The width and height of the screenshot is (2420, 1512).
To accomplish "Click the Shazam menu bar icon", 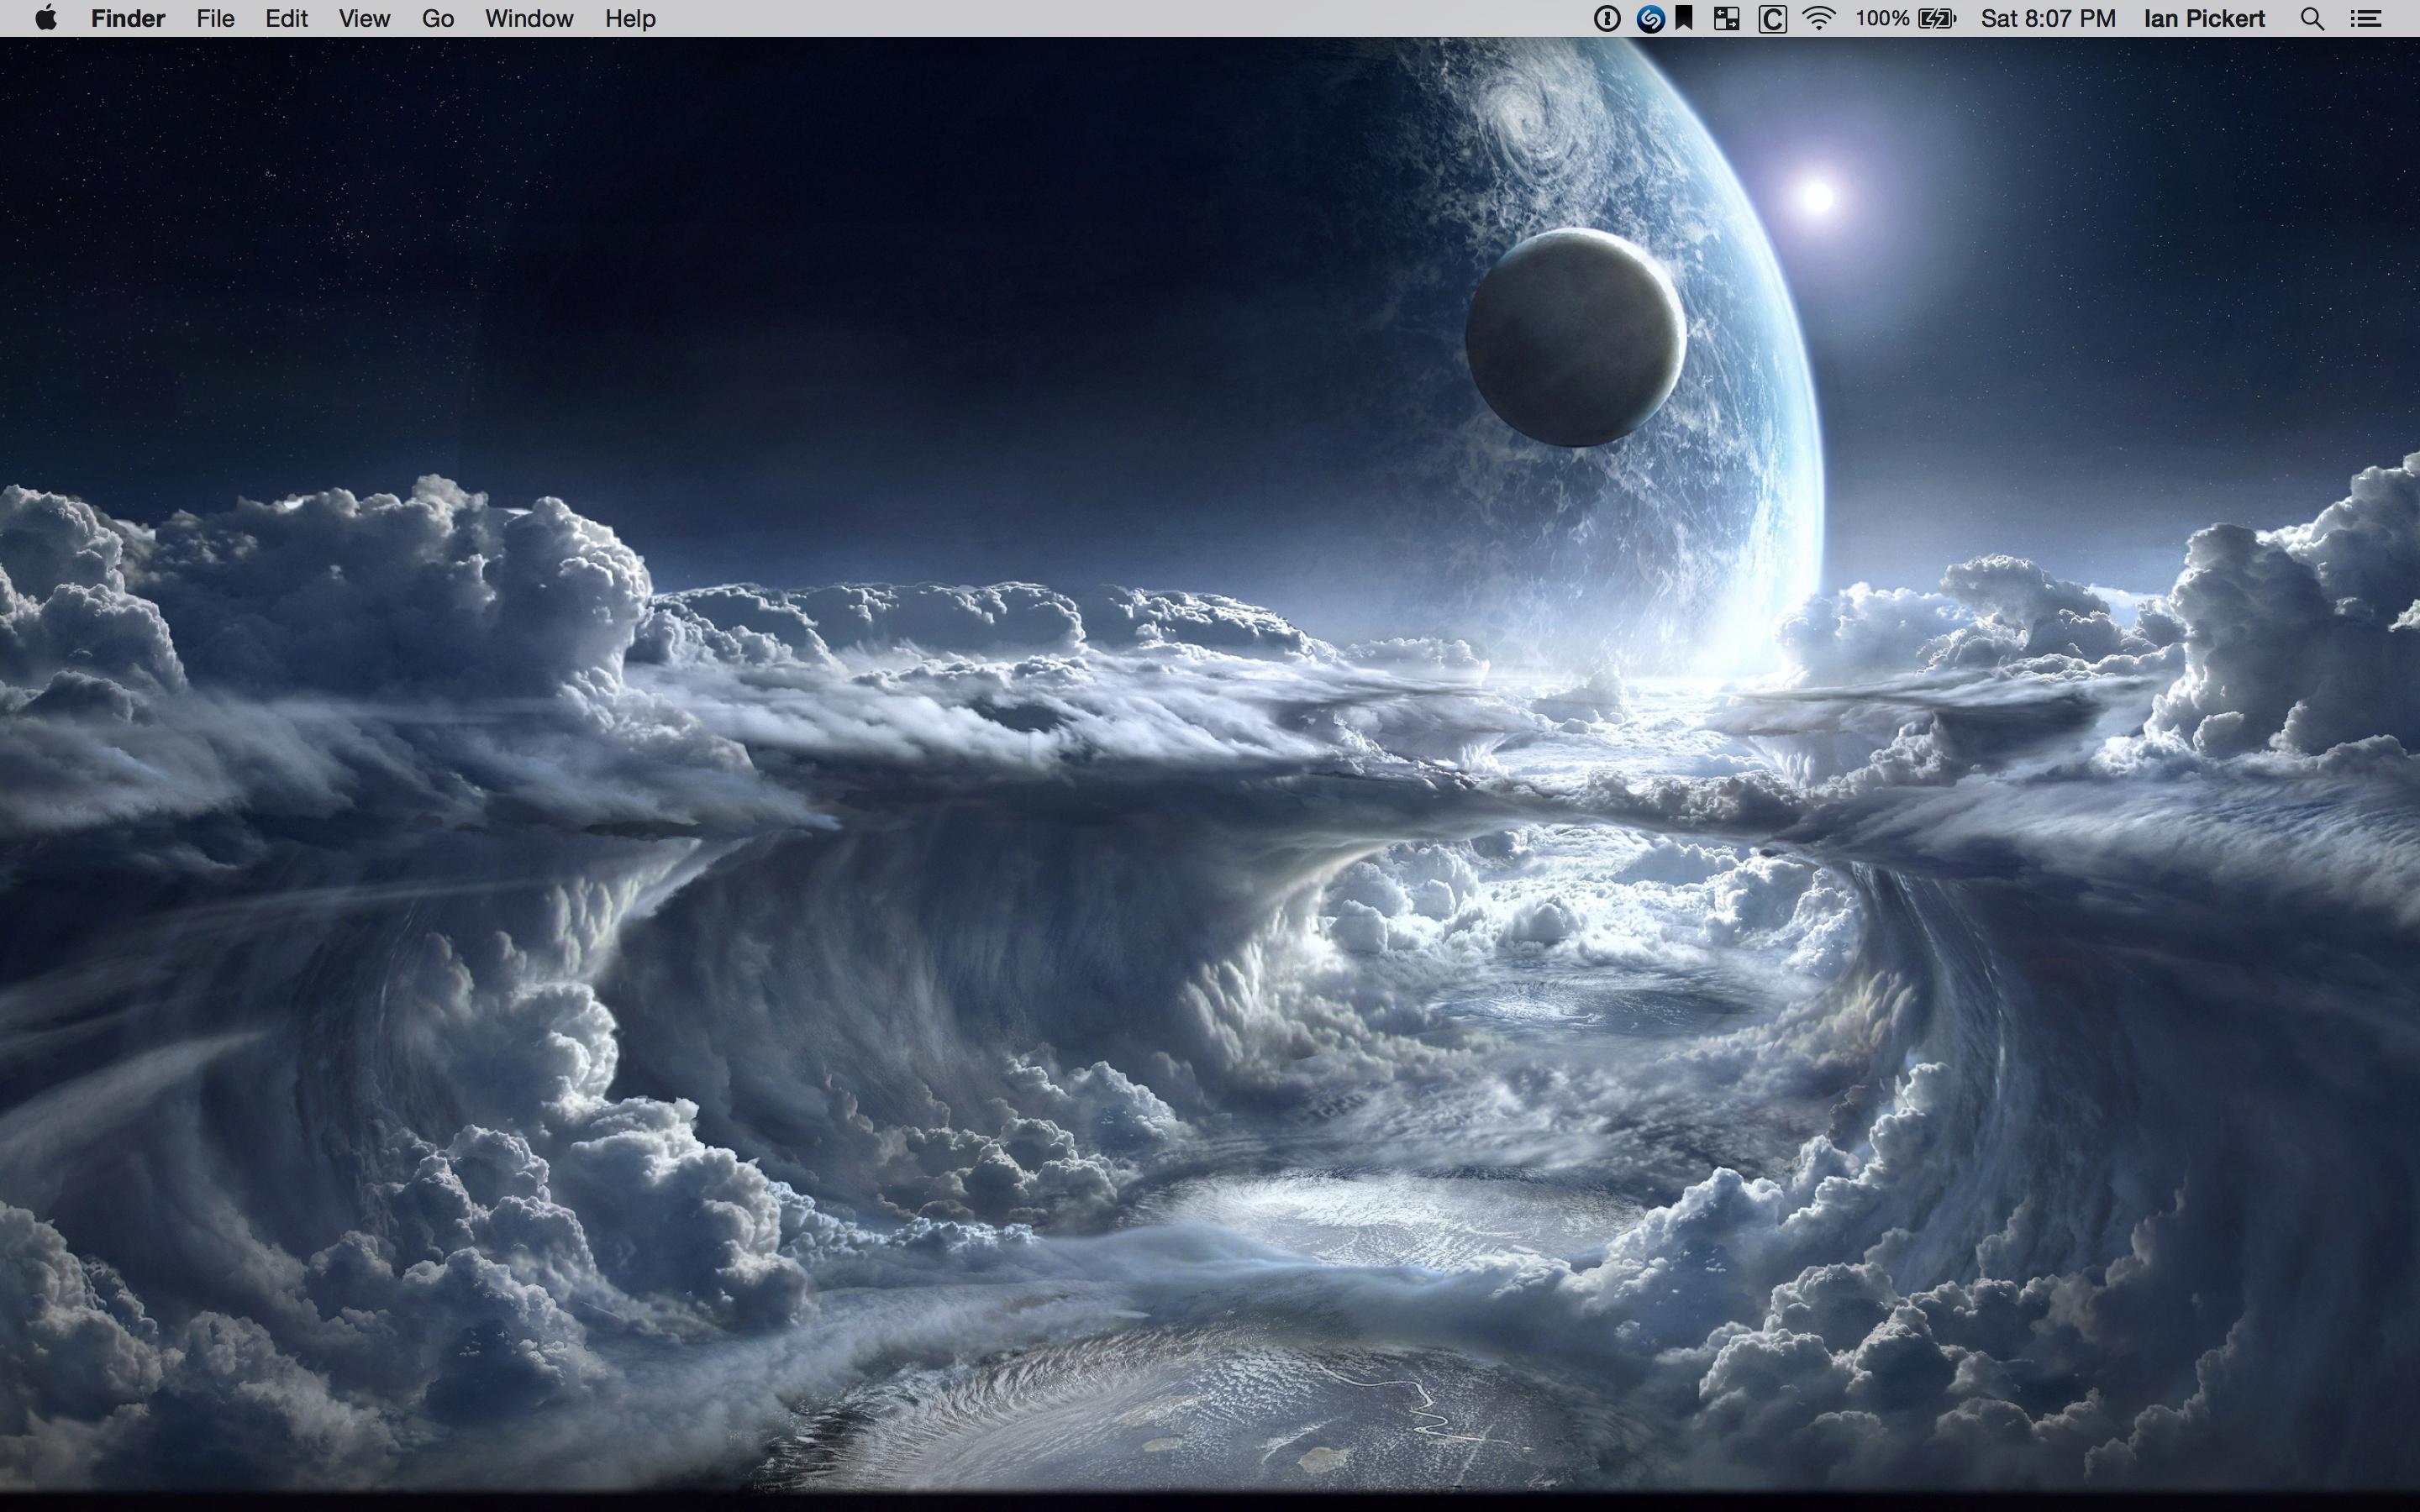I will (1650, 18).
